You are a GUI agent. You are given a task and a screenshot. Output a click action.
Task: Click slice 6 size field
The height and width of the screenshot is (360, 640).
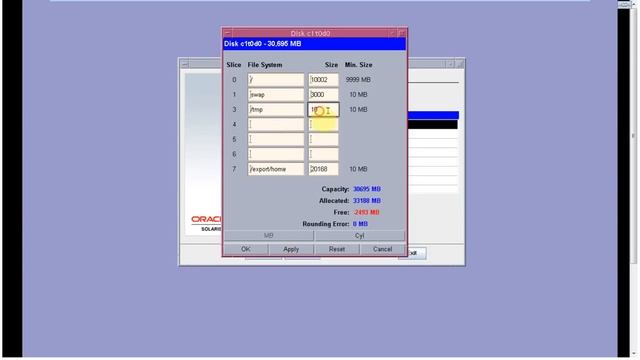tap(323, 154)
